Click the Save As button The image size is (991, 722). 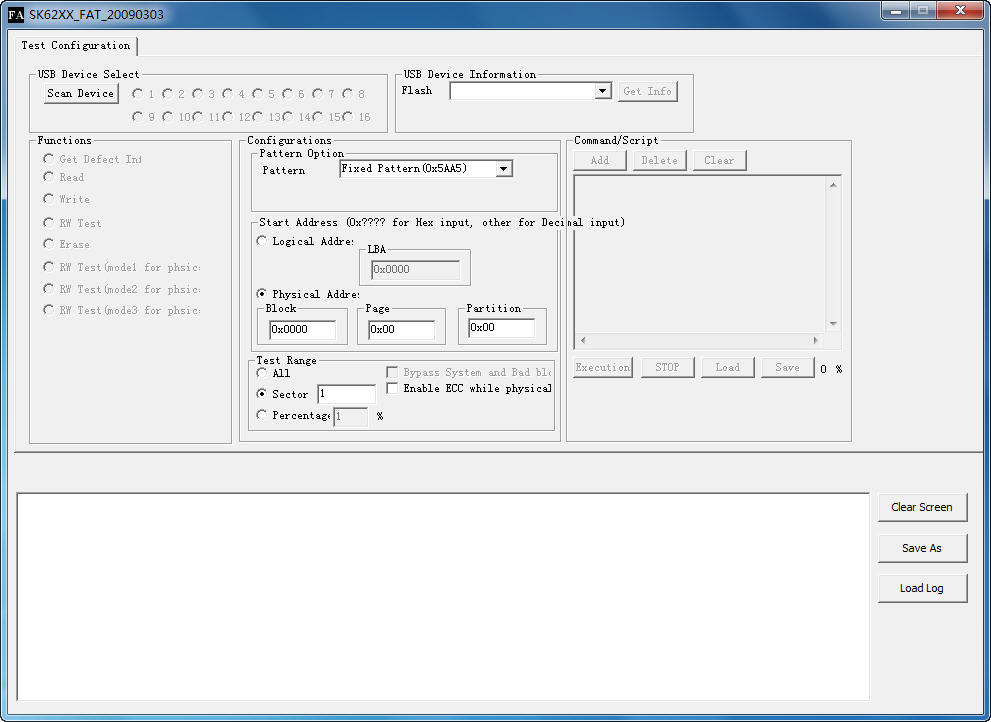922,548
